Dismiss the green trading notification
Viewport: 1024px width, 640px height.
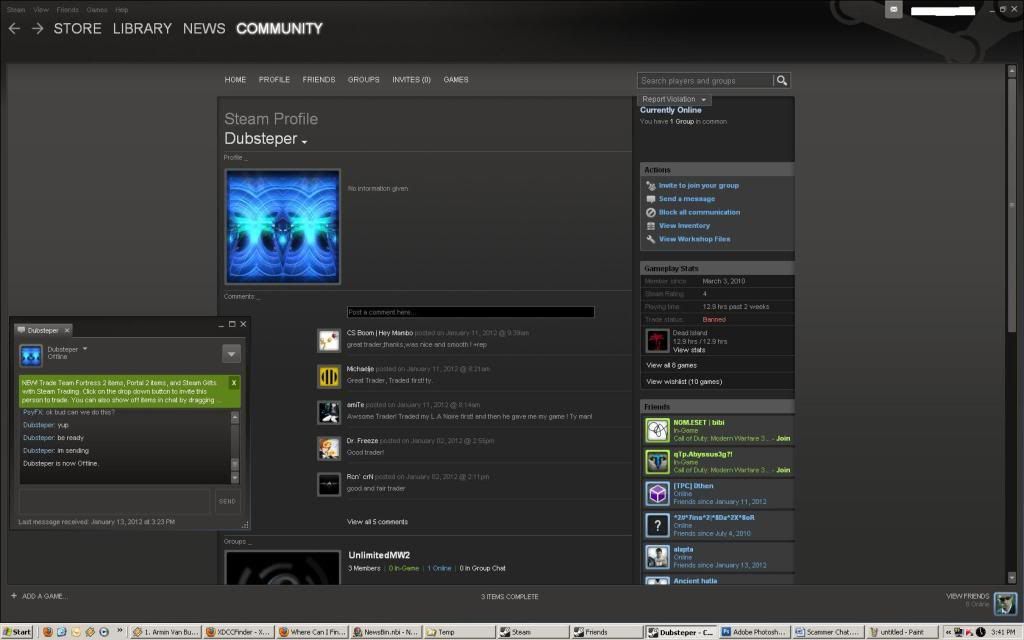(x=234, y=383)
